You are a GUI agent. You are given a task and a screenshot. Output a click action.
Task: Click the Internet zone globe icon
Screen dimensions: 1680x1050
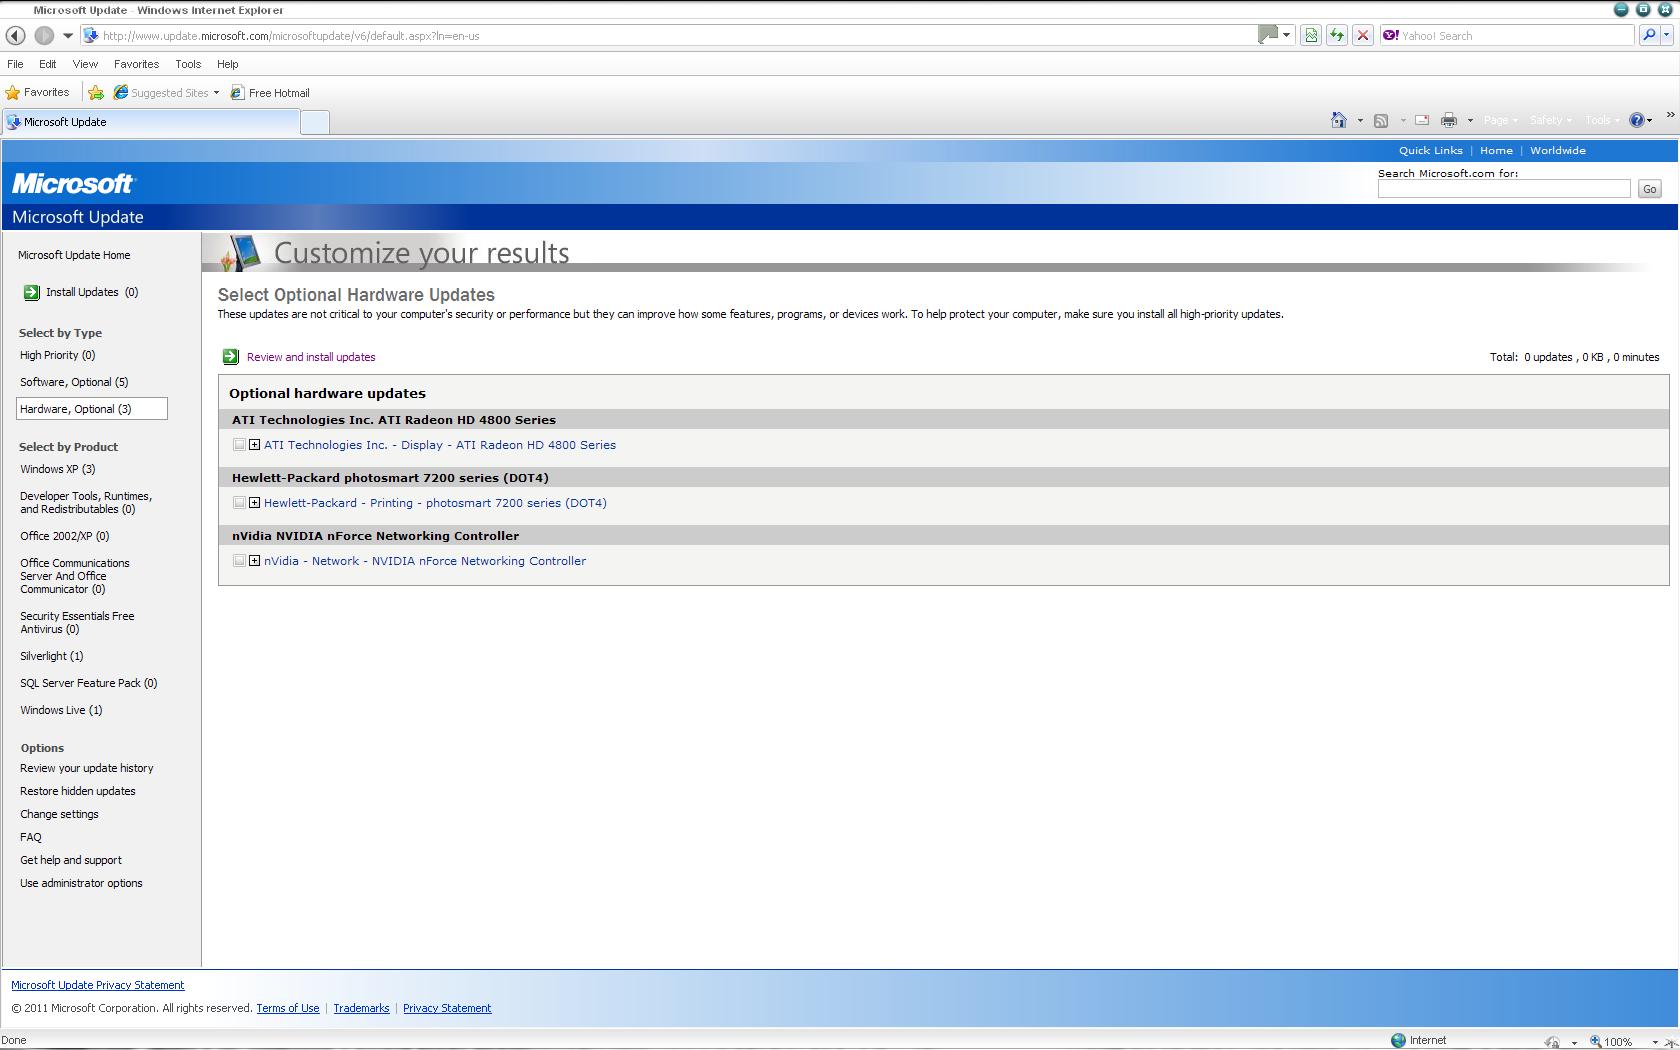tap(1399, 1041)
